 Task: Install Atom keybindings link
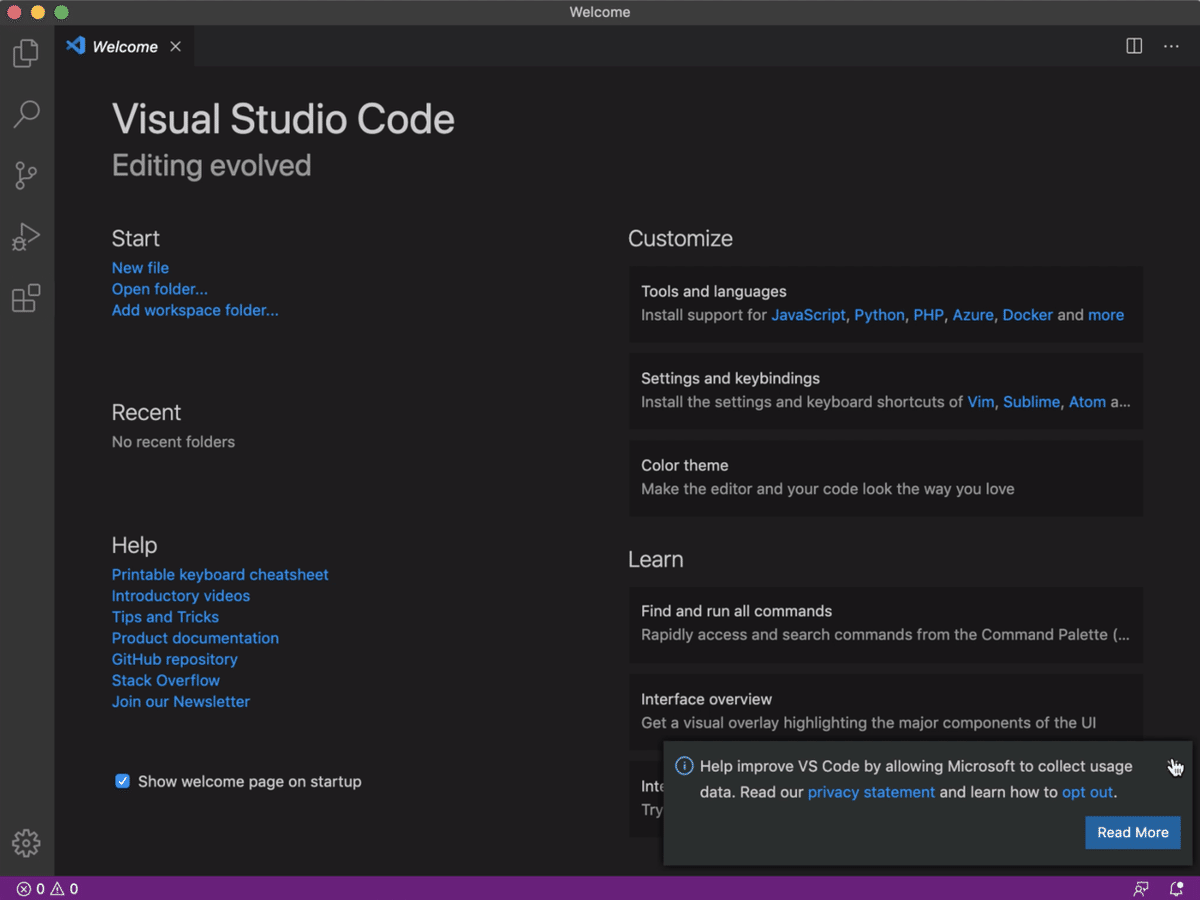(1087, 402)
